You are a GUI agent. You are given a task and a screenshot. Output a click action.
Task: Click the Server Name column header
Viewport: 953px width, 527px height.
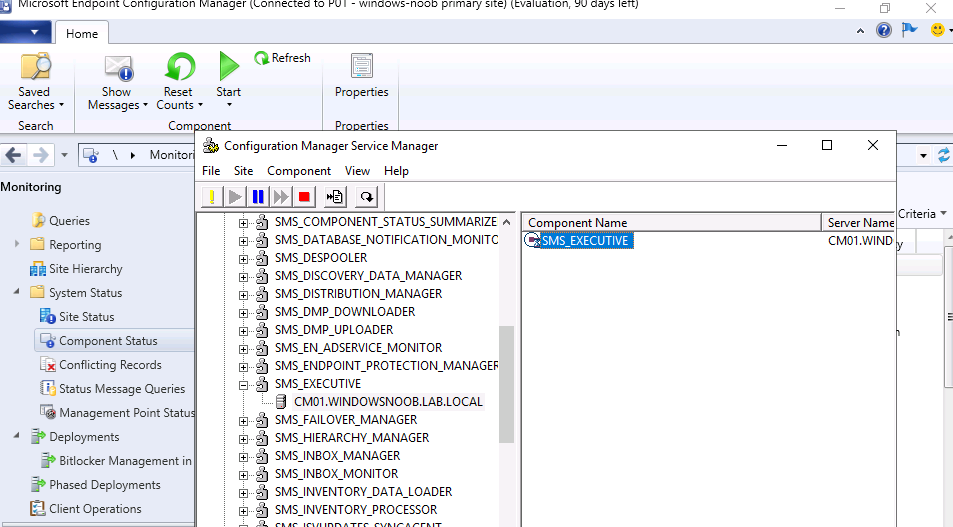click(x=858, y=222)
